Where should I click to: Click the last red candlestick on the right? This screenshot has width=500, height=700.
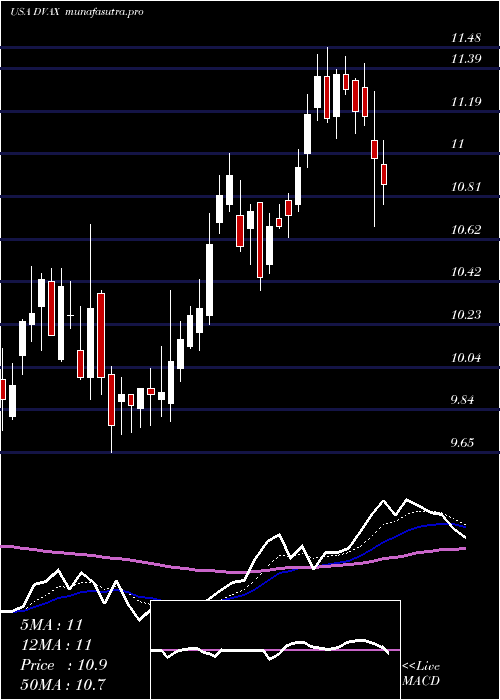(383, 175)
